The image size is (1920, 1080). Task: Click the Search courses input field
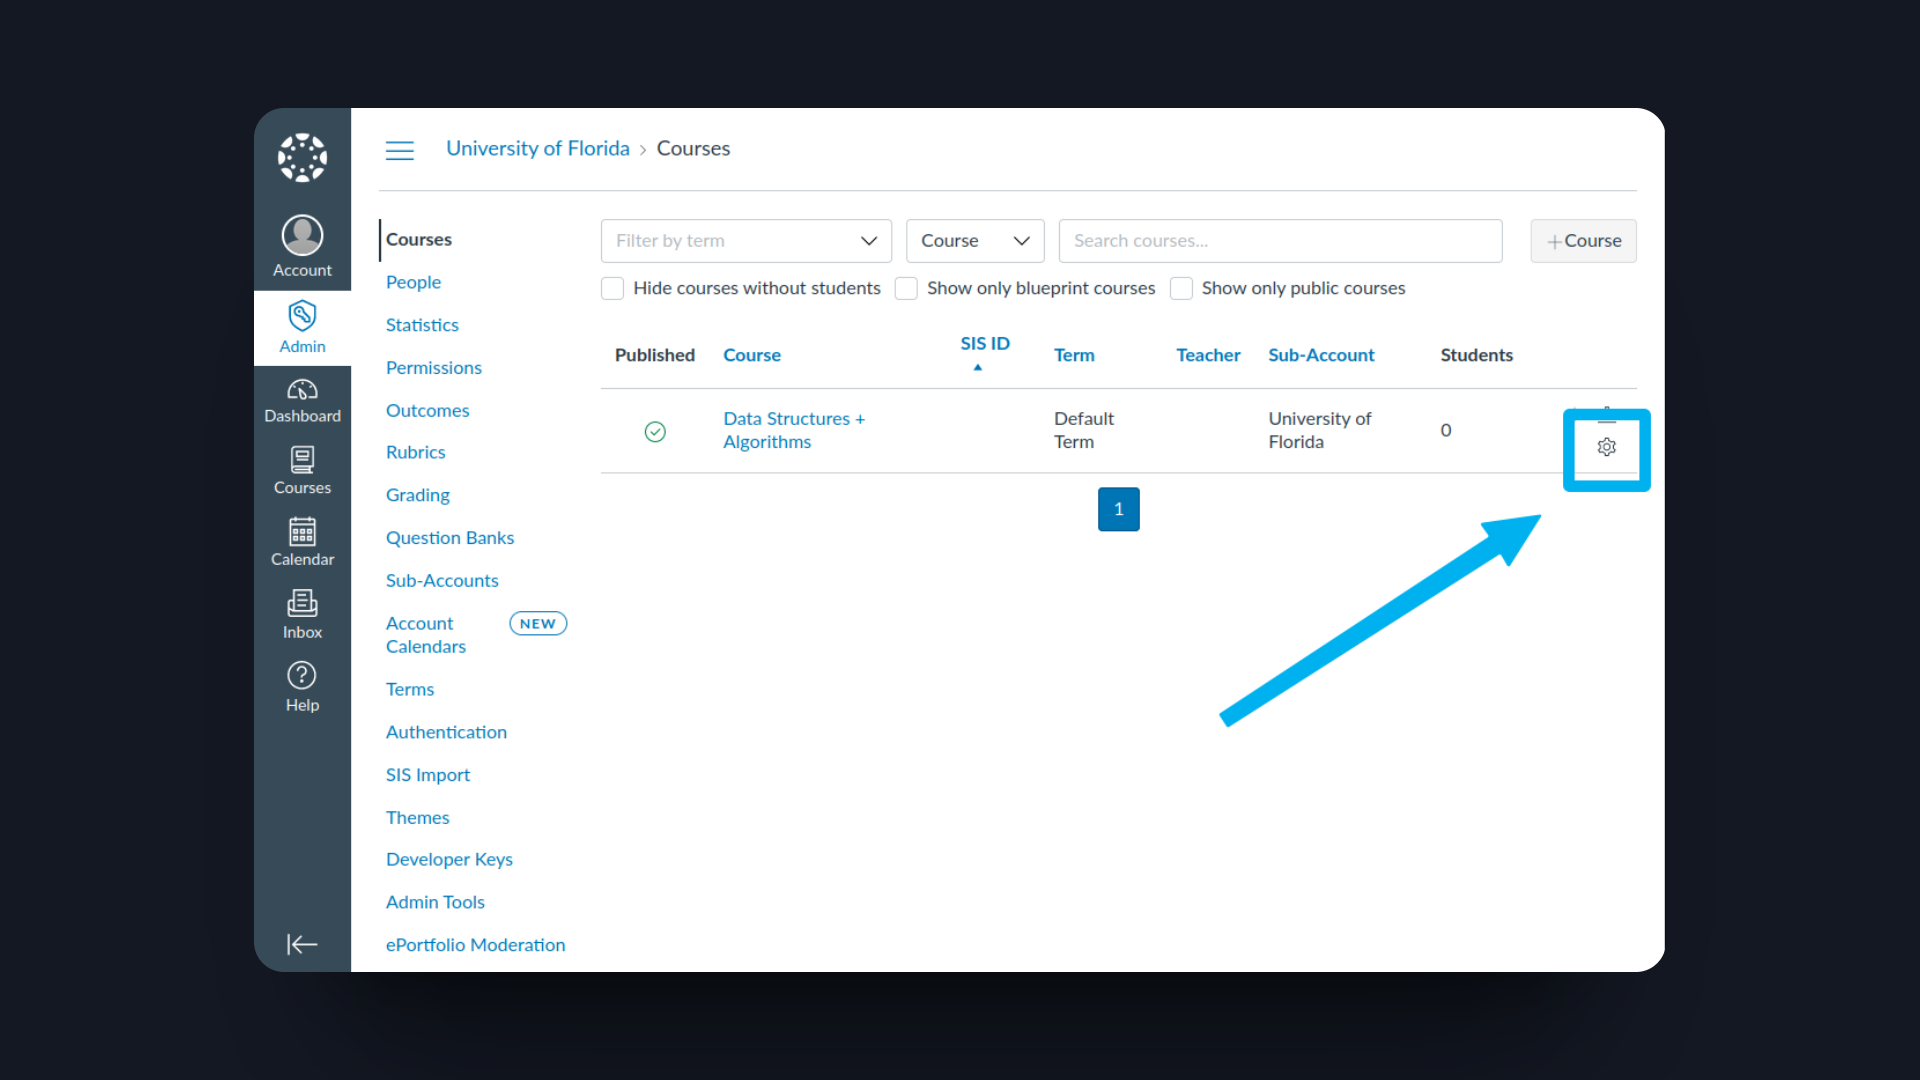(x=1280, y=240)
